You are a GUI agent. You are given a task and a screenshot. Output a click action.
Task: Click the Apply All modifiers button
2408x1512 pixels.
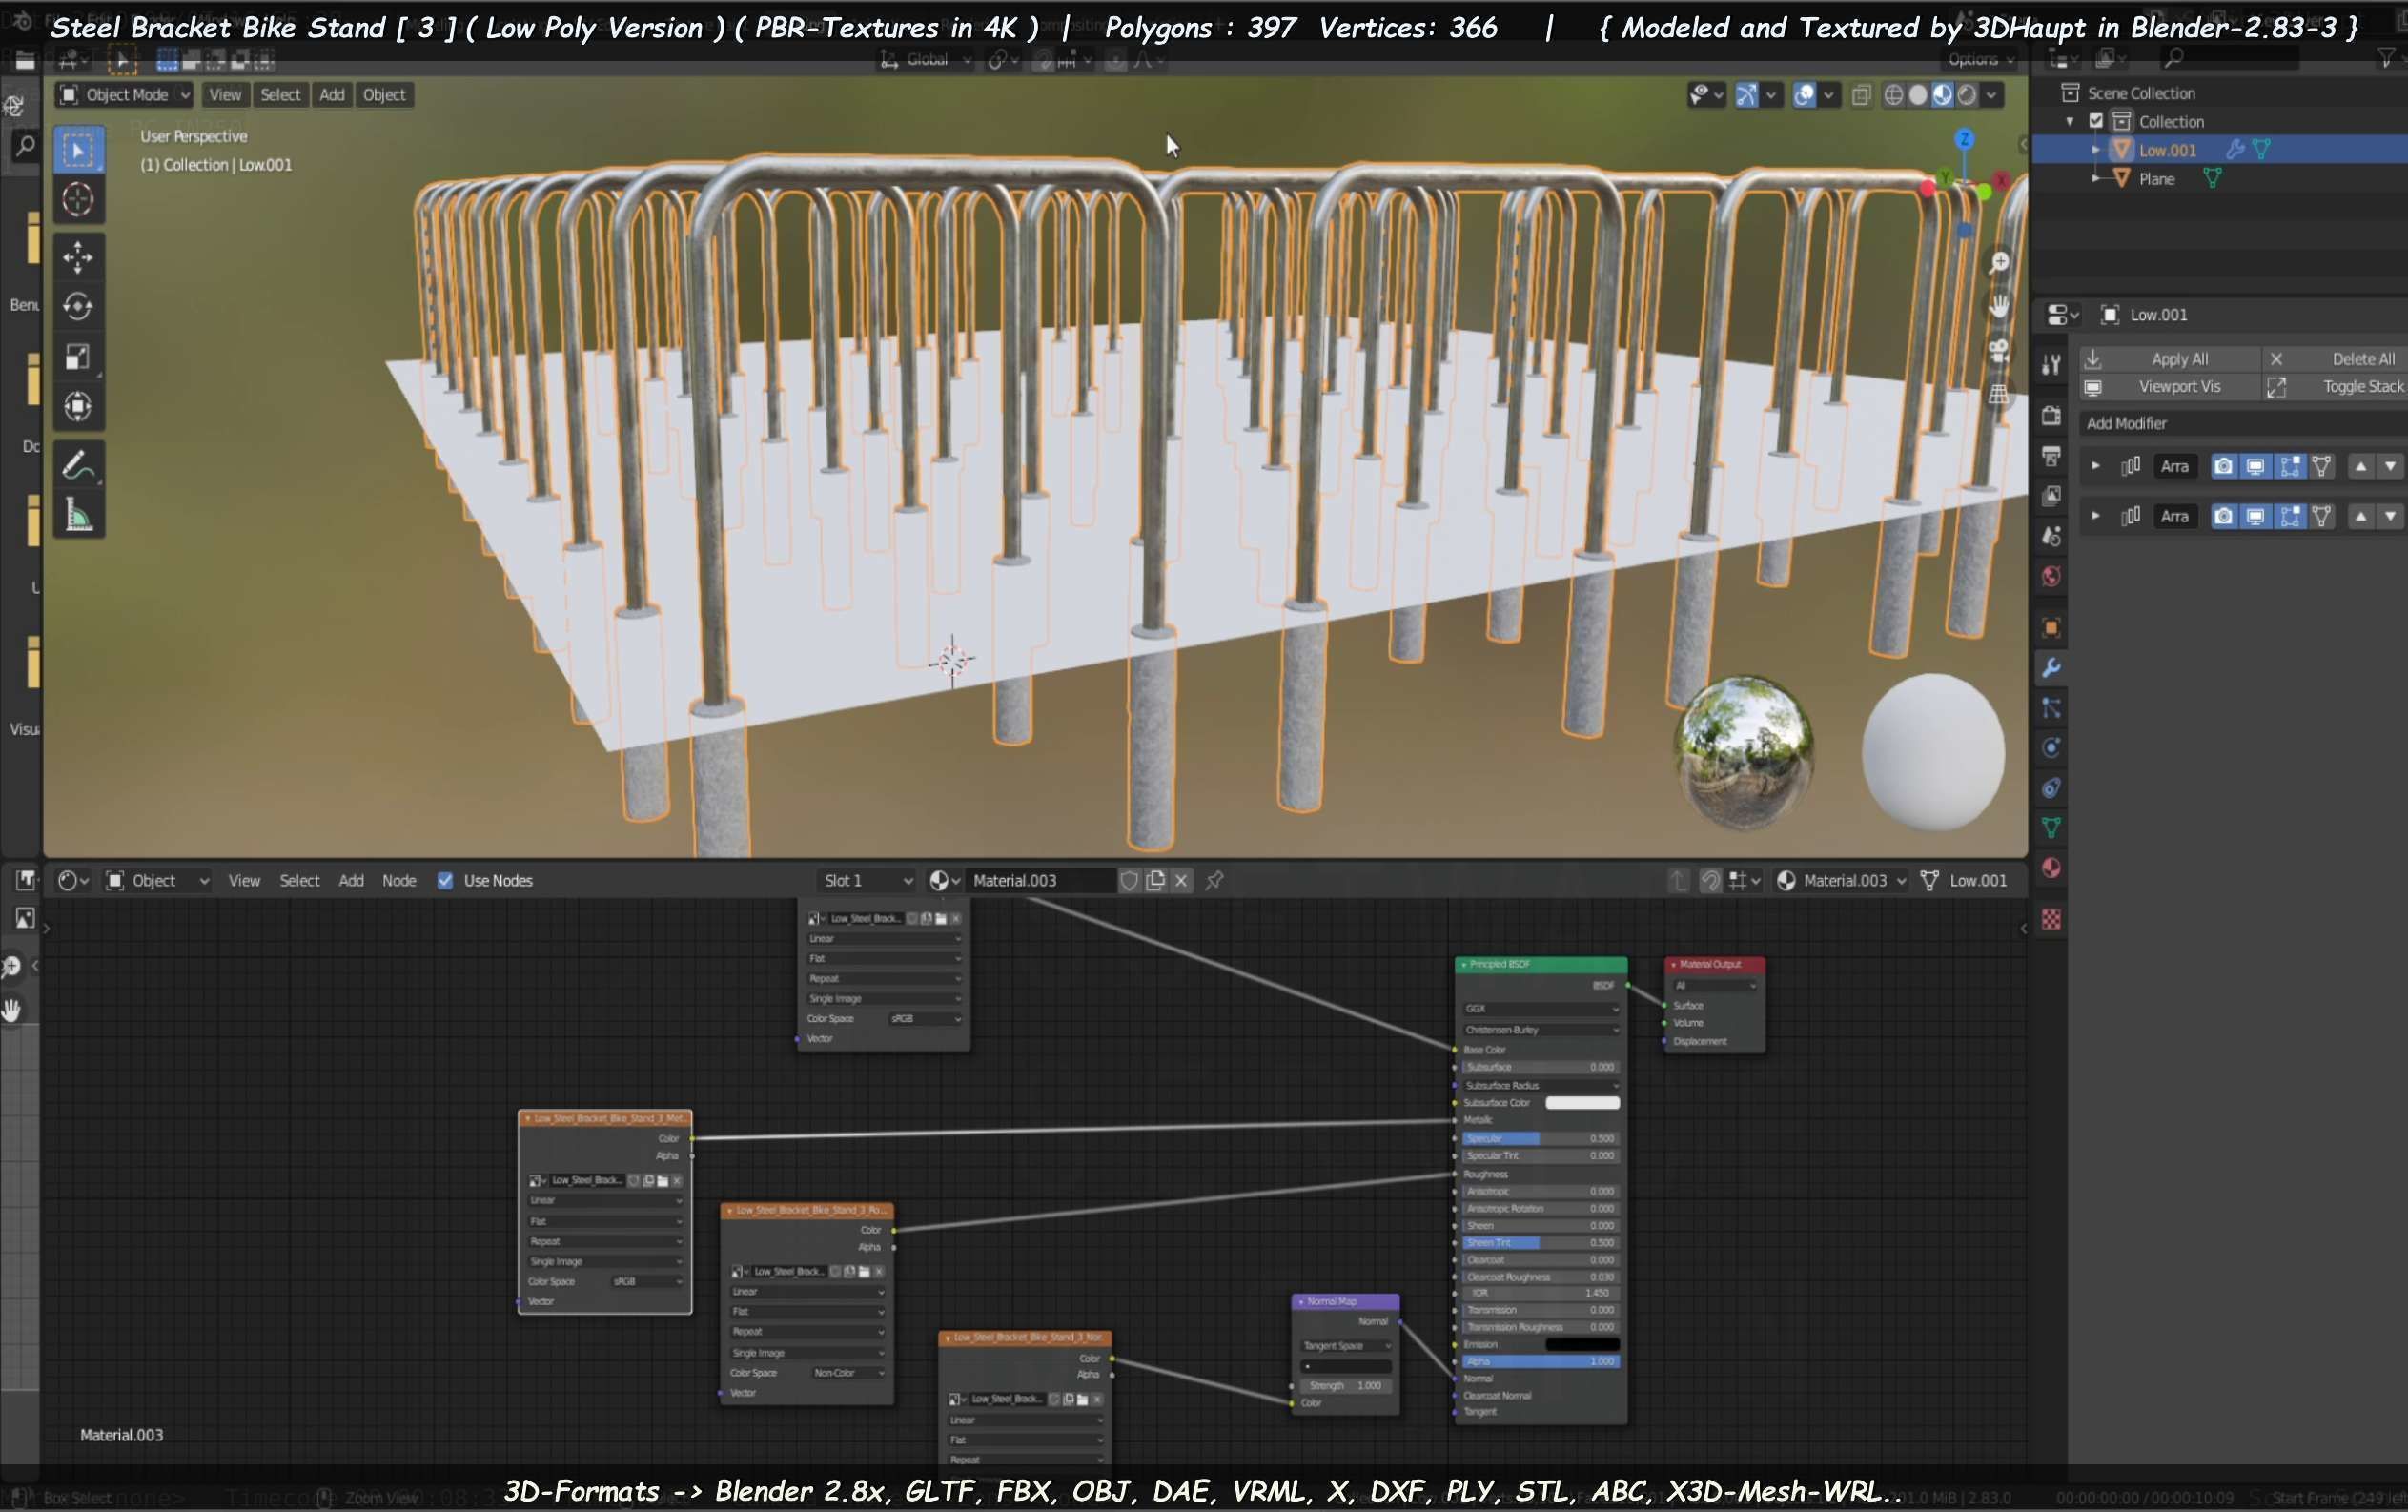(x=2178, y=359)
